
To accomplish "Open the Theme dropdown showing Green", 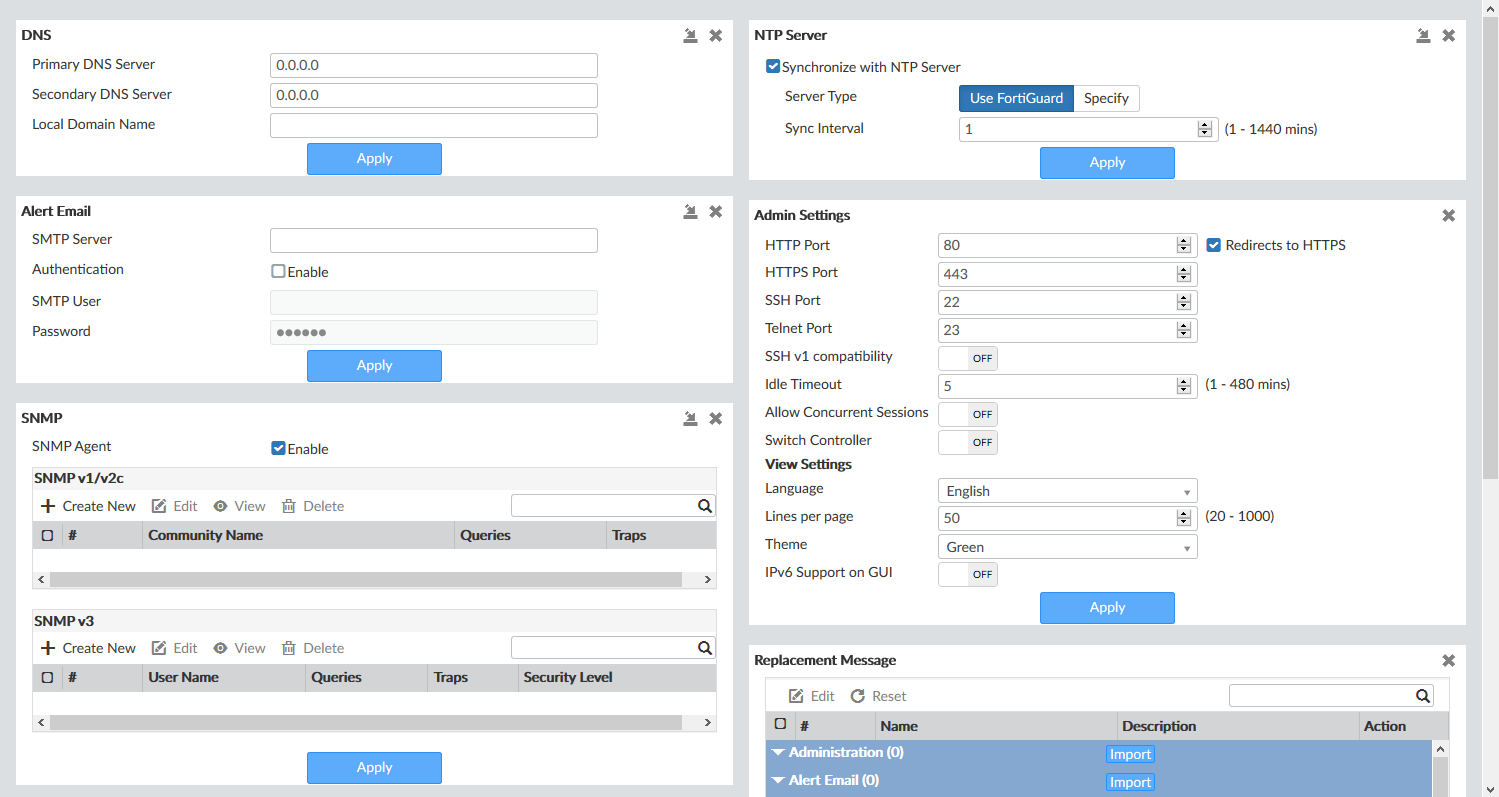I will pos(1067,547).
